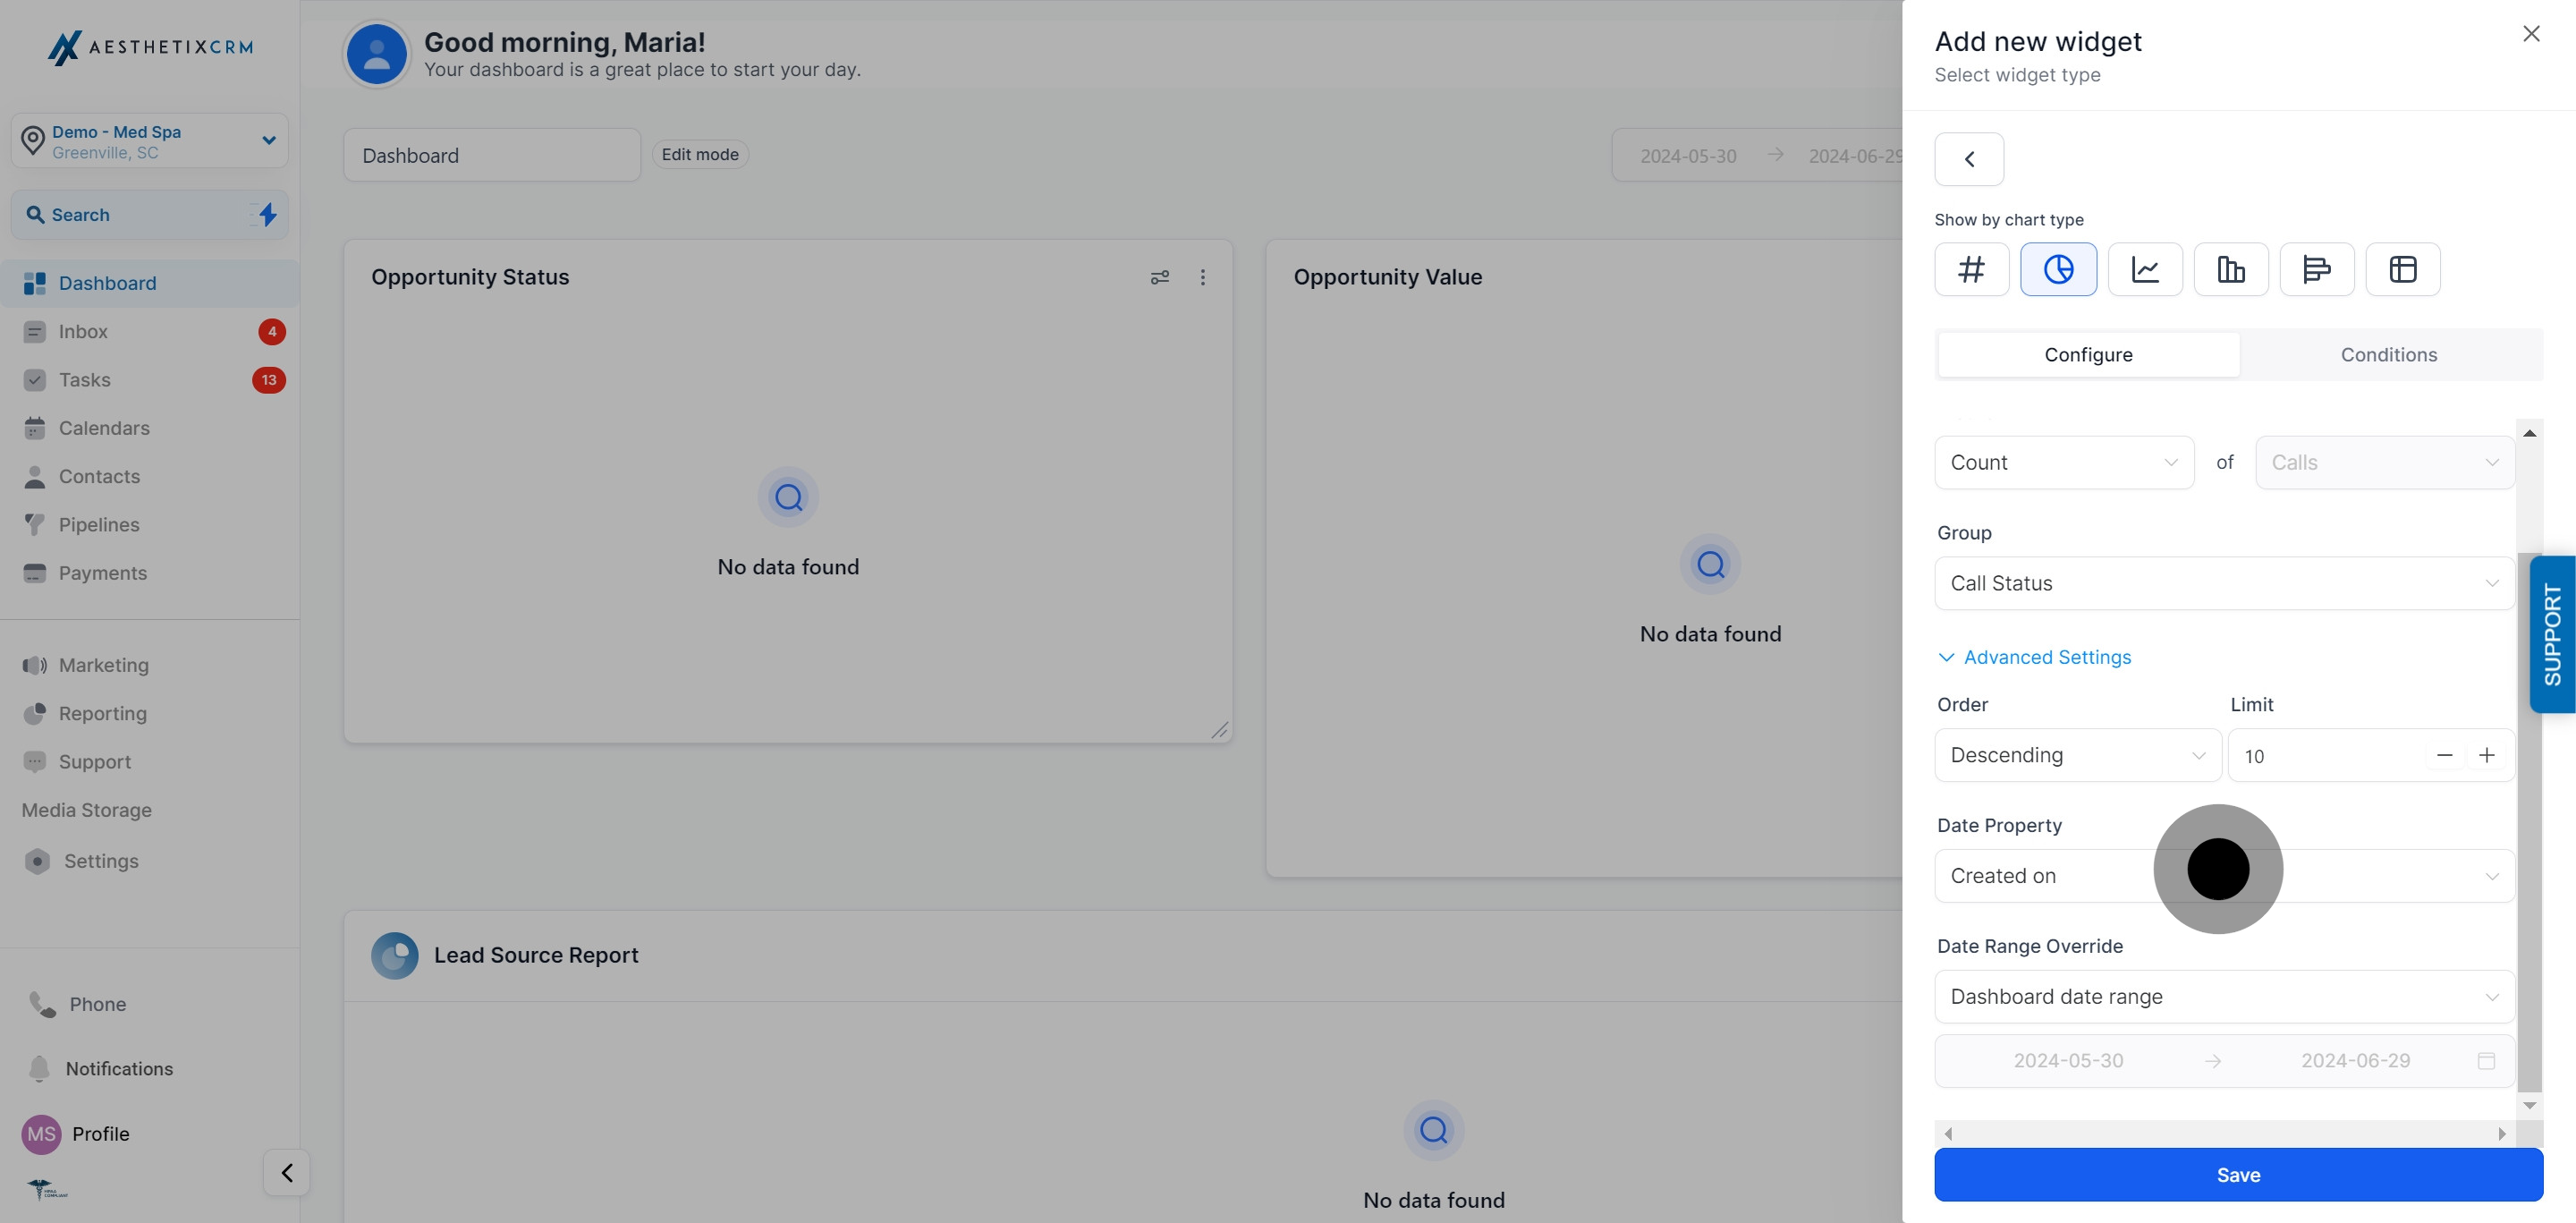Image resolution: width=2576 pixels, height=1223 pixels.
Task: Select the pie chart widget type
Action: (2058, 269)
